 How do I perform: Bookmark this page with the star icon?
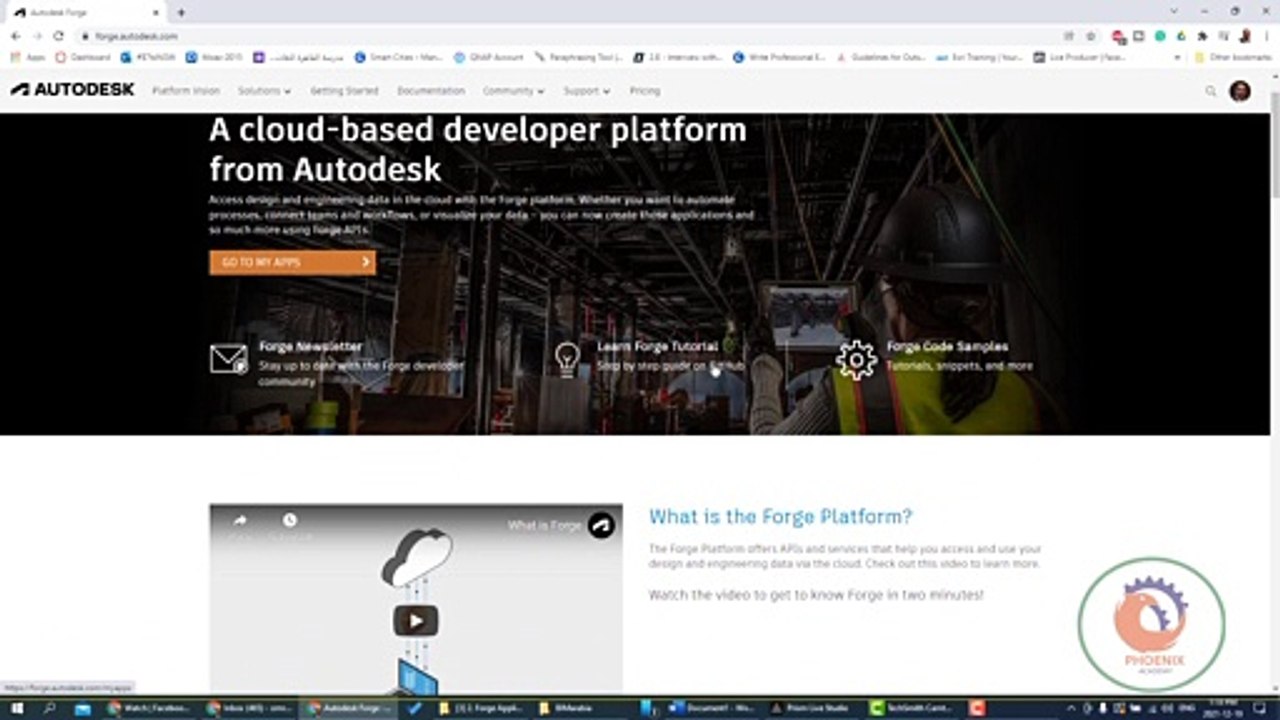point(1091,36)
